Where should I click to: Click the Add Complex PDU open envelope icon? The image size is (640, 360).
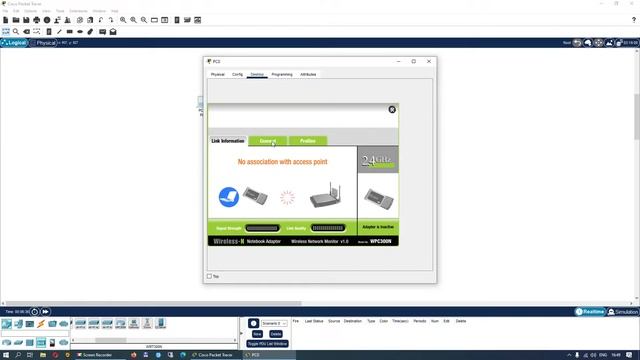pos(113,31)
